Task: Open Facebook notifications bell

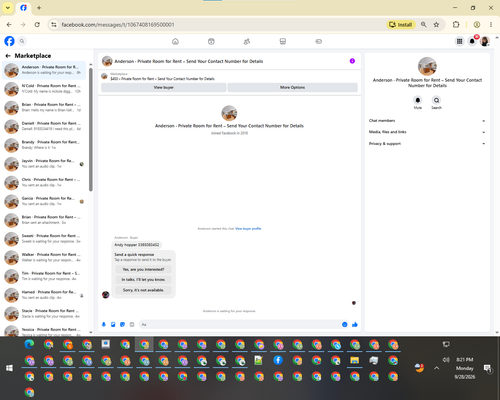Action: tap(472, 41)
